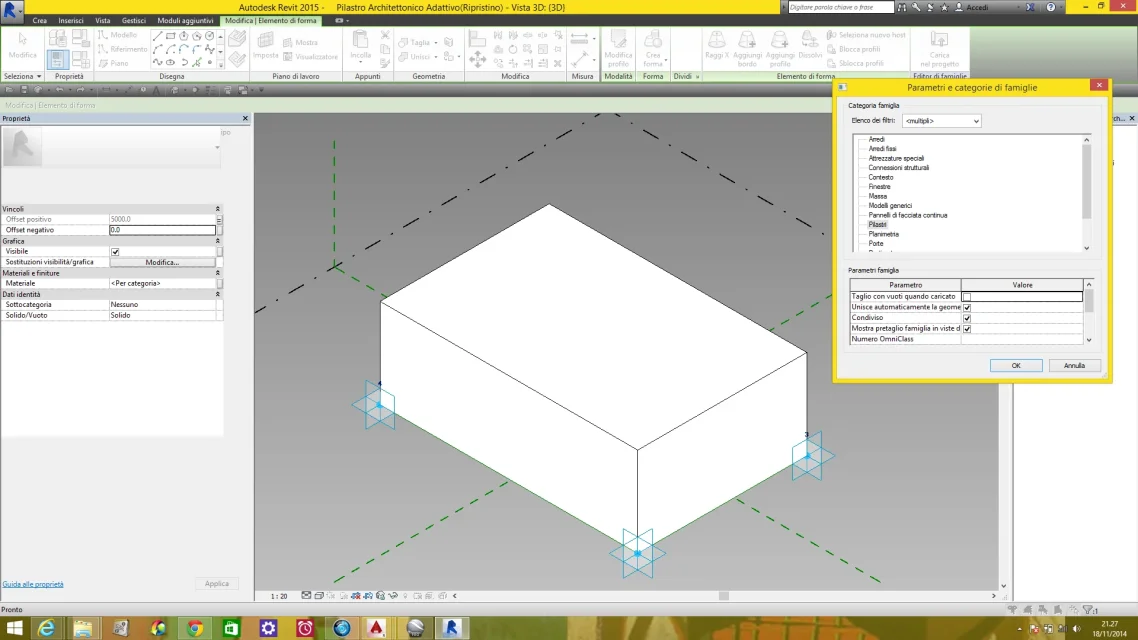
Task: Open the Vista ribbon tab
Action: (x=103, y=20)
